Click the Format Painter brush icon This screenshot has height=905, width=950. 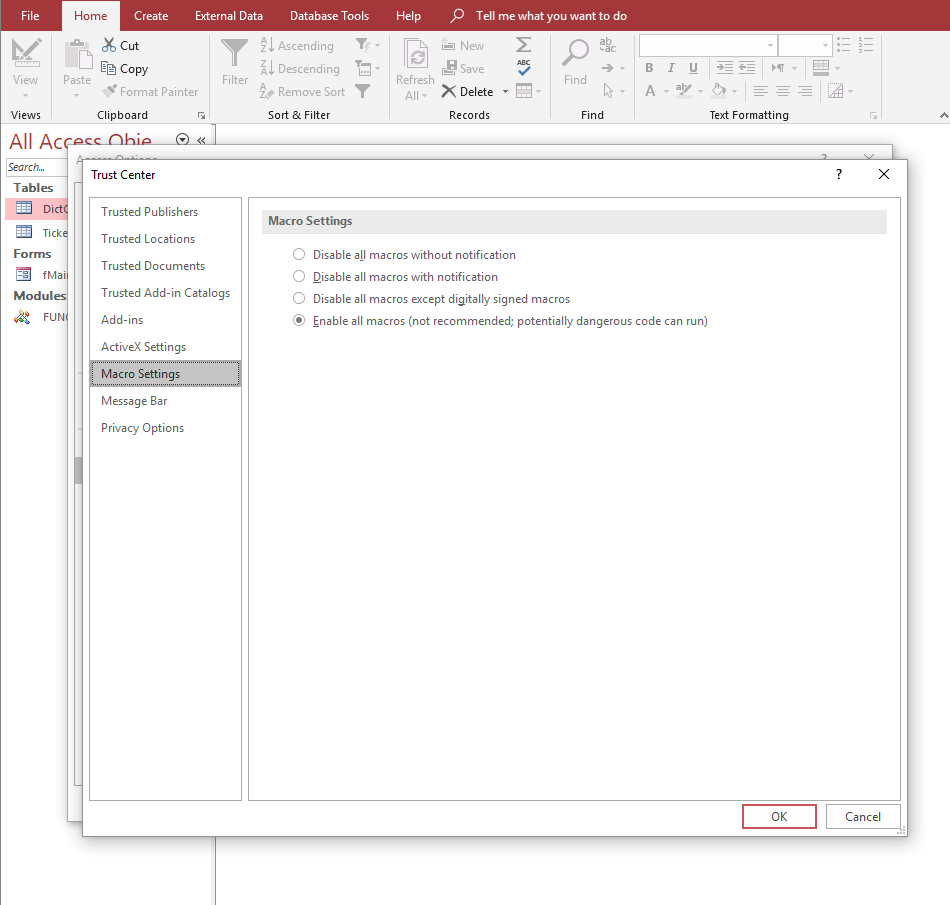click(x=110, y=91)
